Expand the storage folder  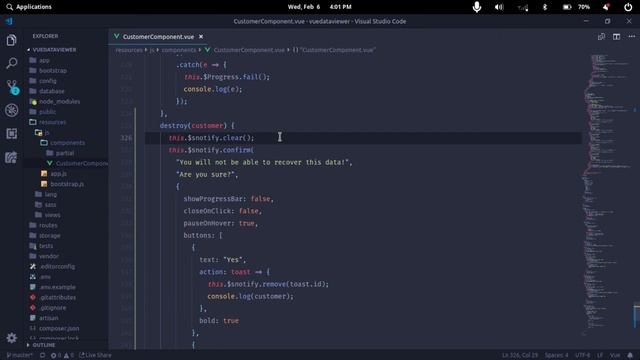click(49, 236)
